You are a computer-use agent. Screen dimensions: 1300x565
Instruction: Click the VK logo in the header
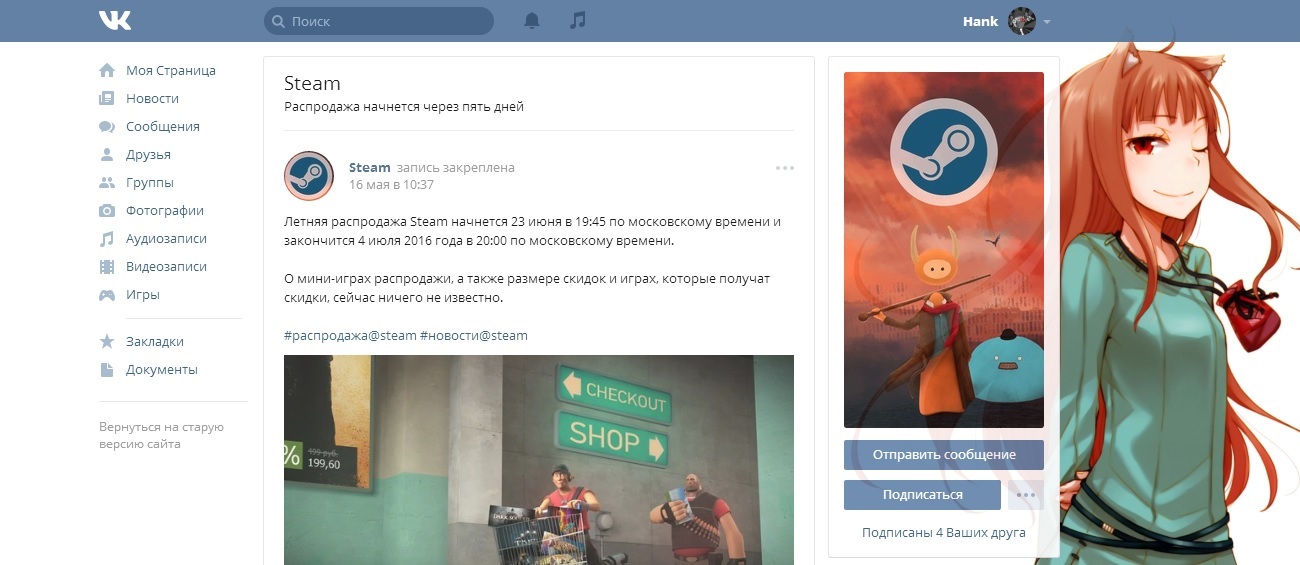click(x=115, y=20)
